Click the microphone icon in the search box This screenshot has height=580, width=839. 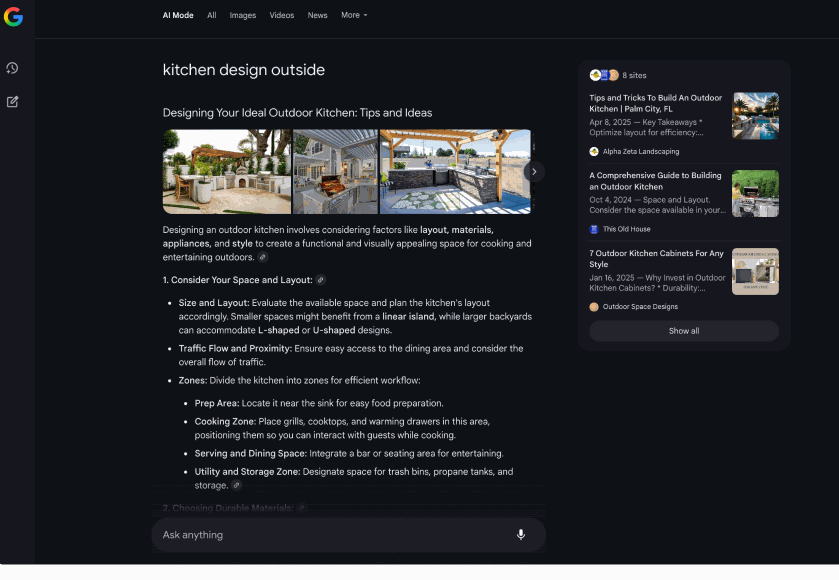[520, 535]
